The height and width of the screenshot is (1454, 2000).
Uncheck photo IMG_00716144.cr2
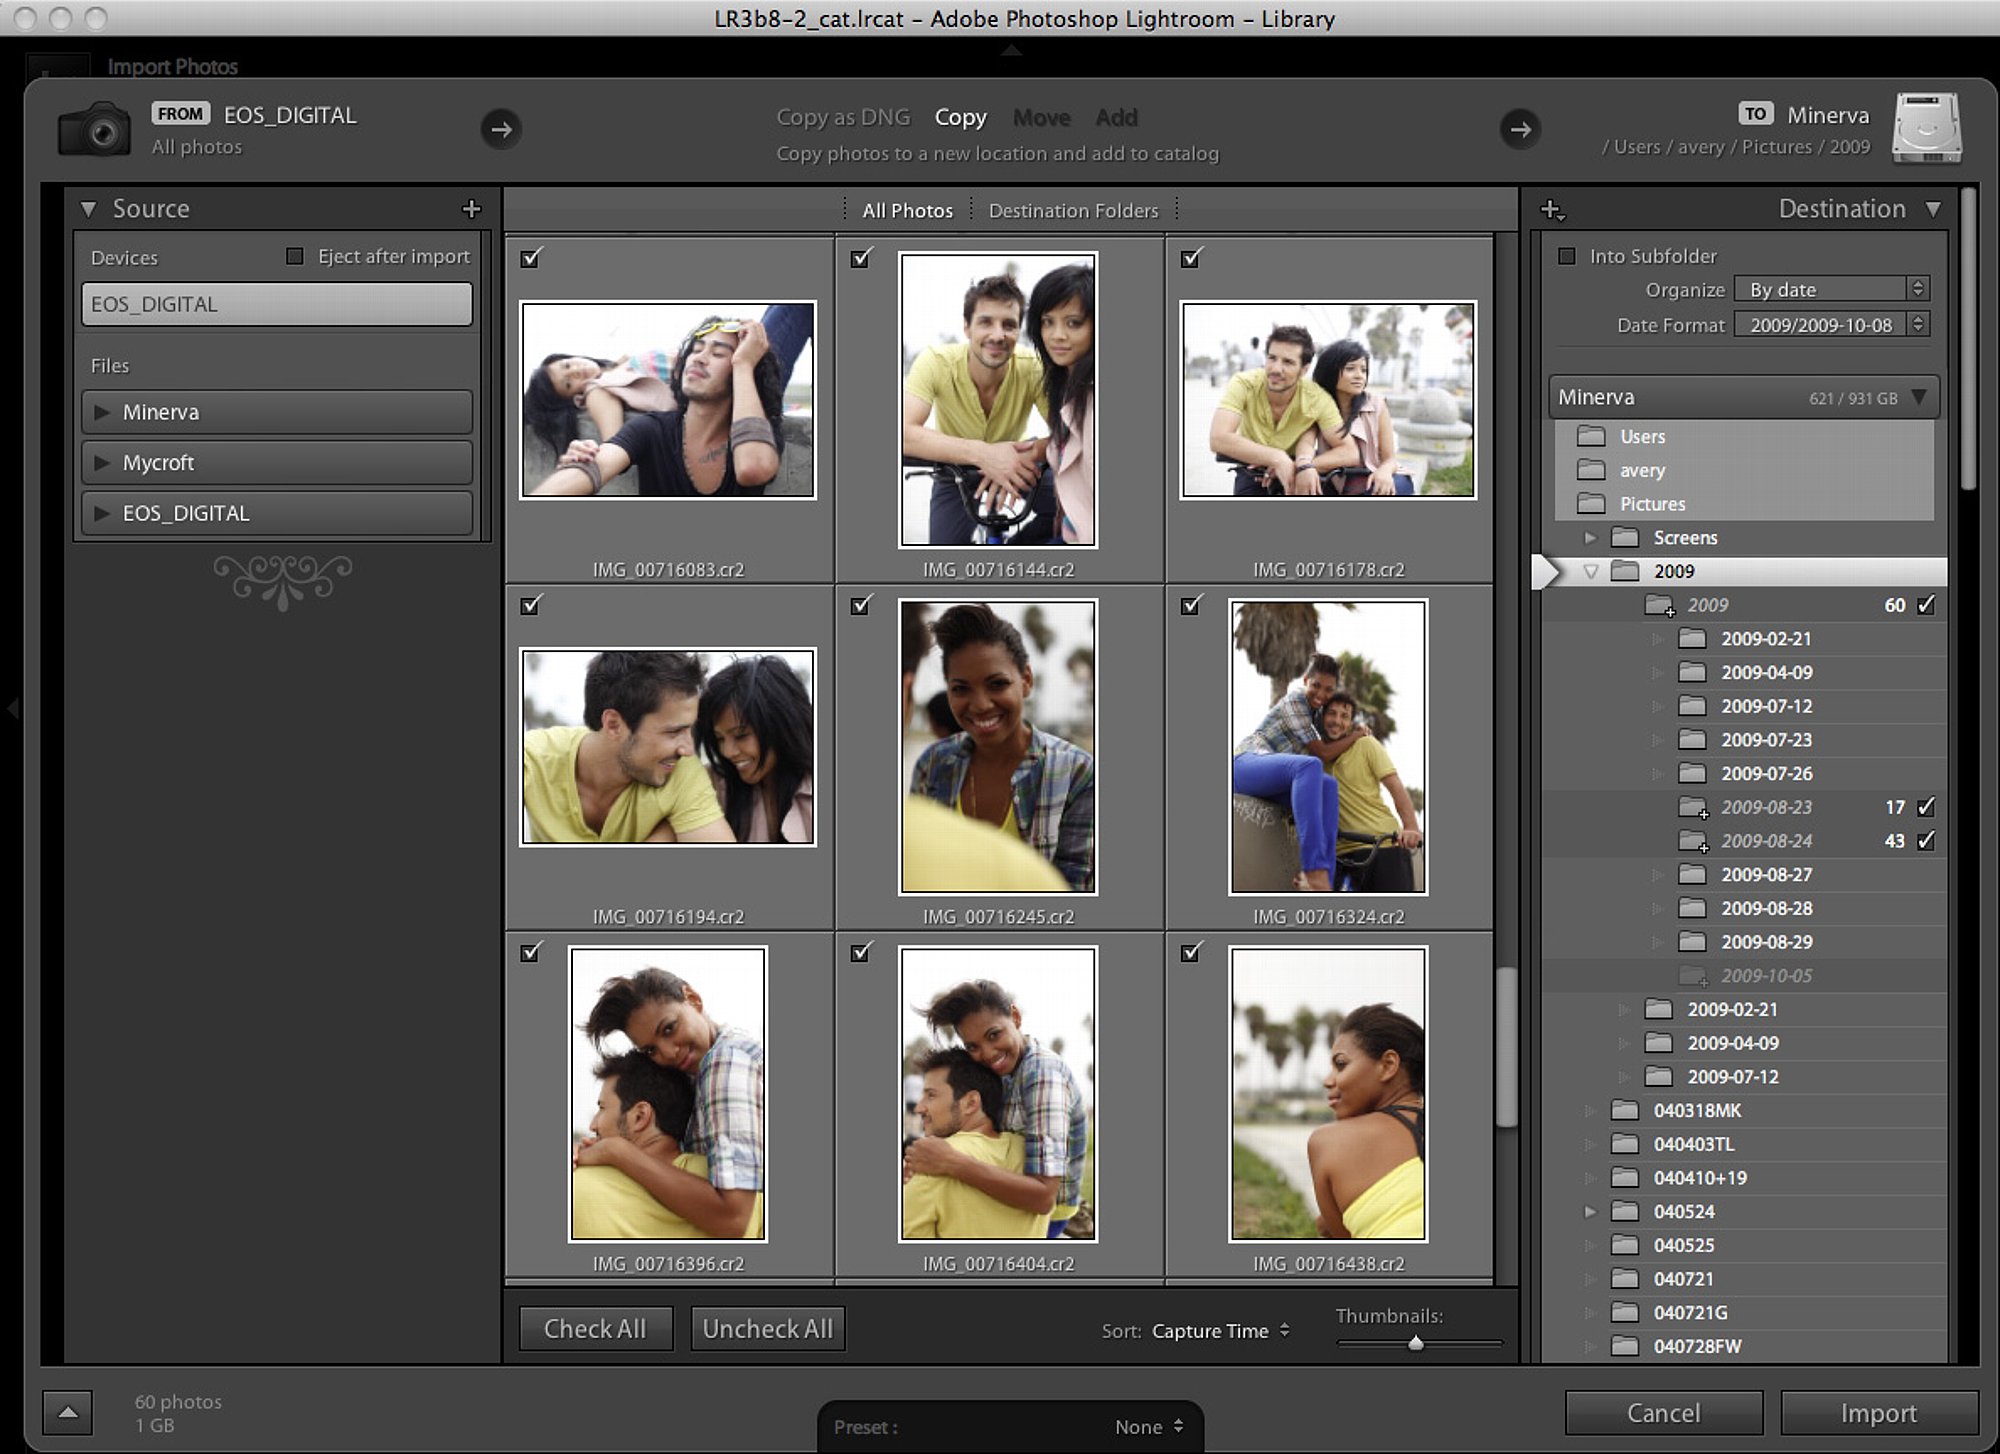pos(861,258)
